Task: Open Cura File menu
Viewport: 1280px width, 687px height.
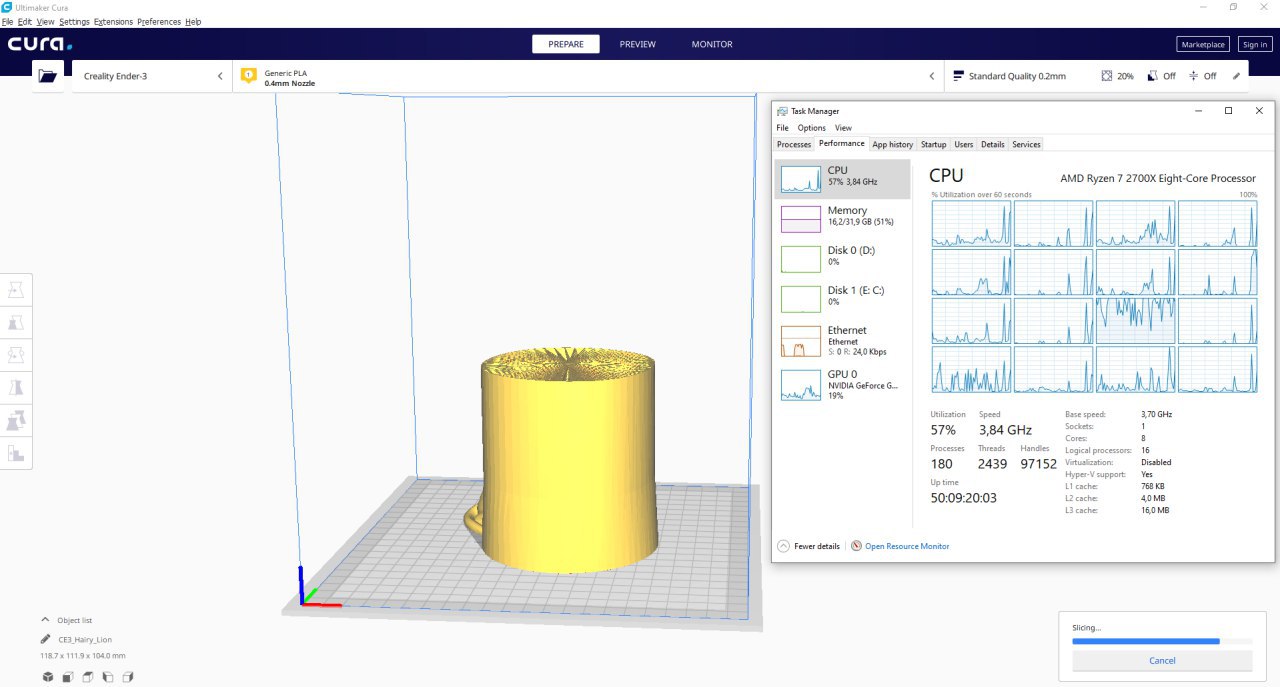Action: [7, 21]
